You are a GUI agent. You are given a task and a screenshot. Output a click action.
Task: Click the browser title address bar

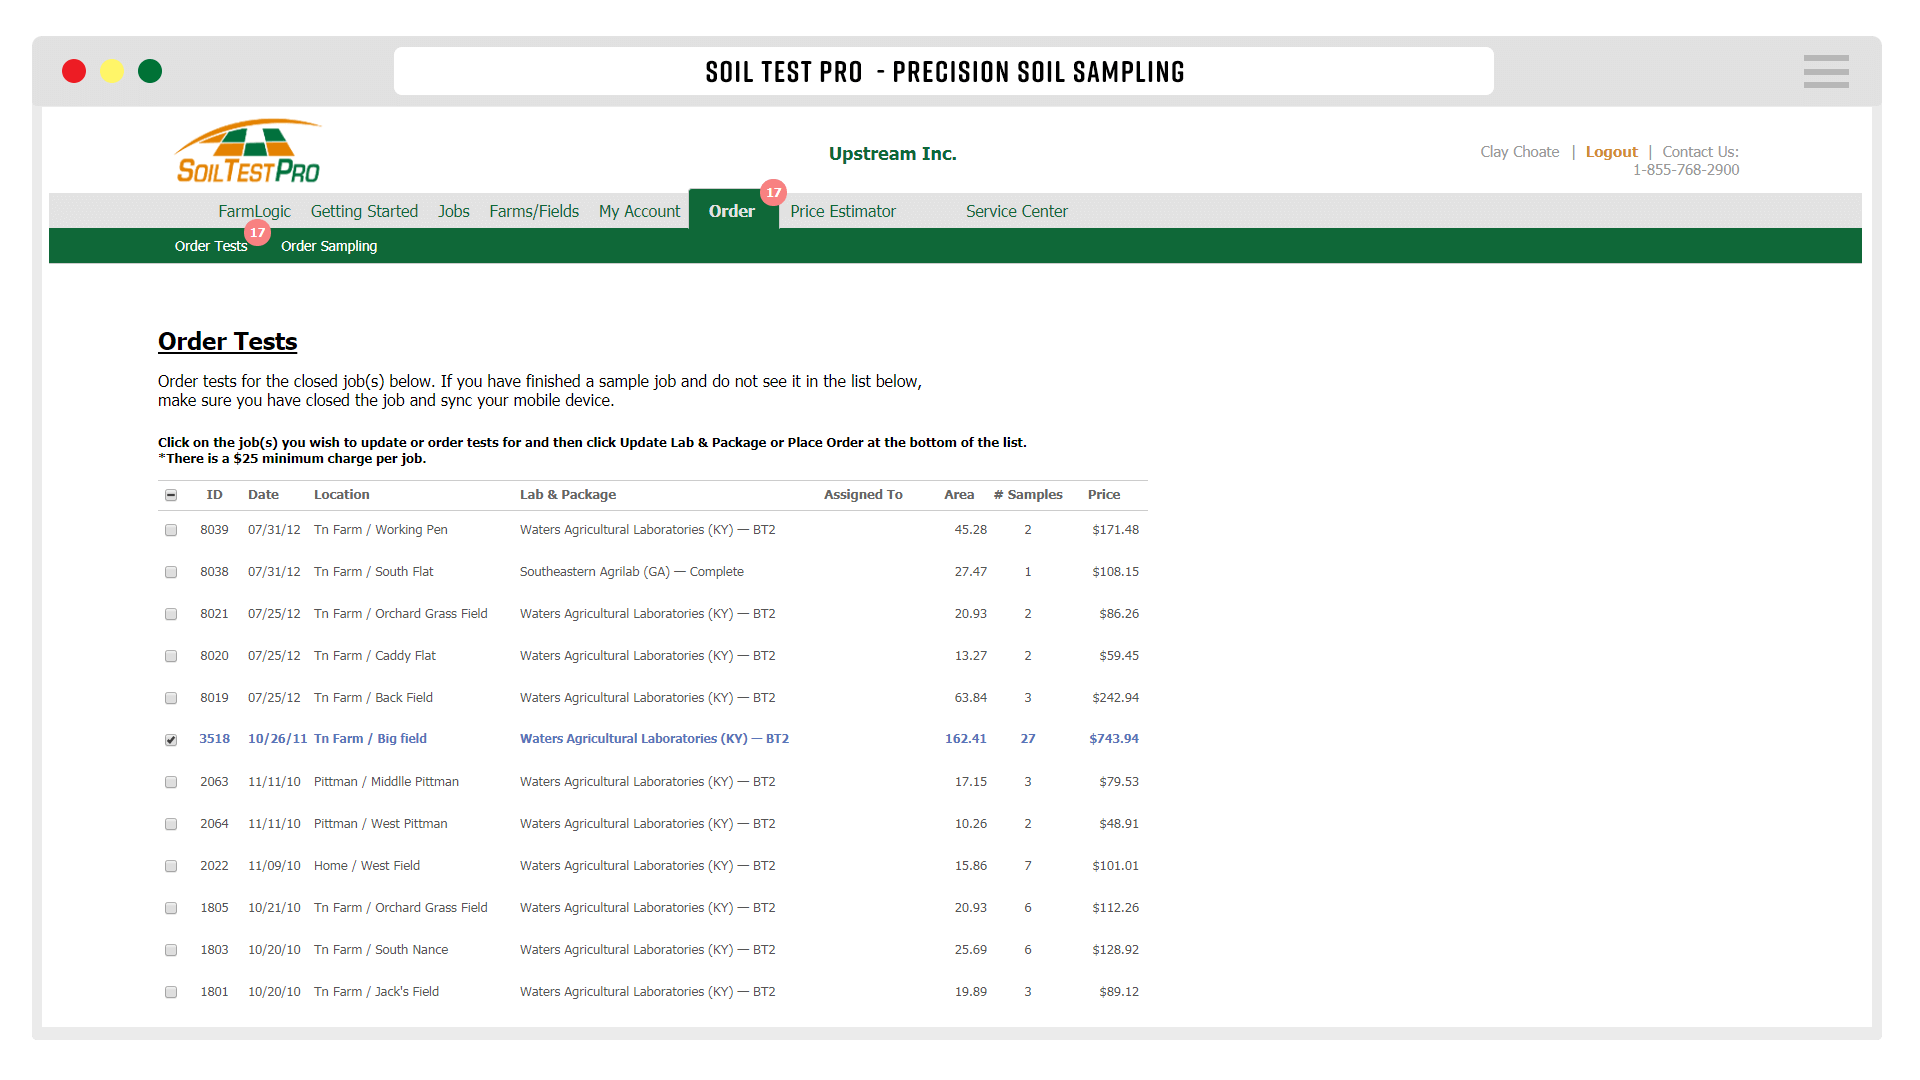pyautogui.click(x=944, y=71)
